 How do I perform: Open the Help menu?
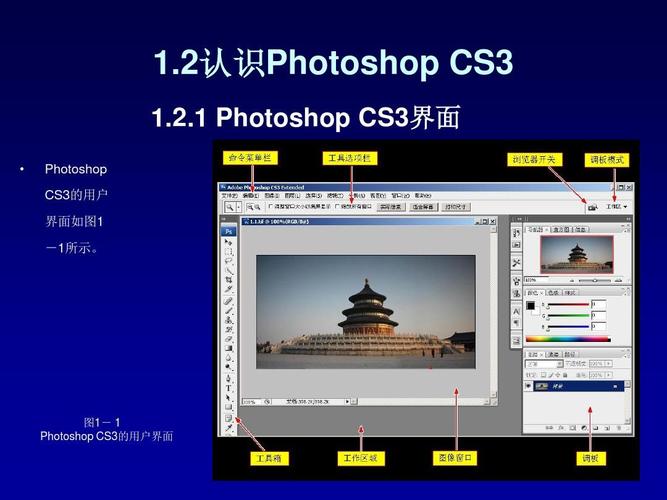pyautogui.click(x=422, y=195)
